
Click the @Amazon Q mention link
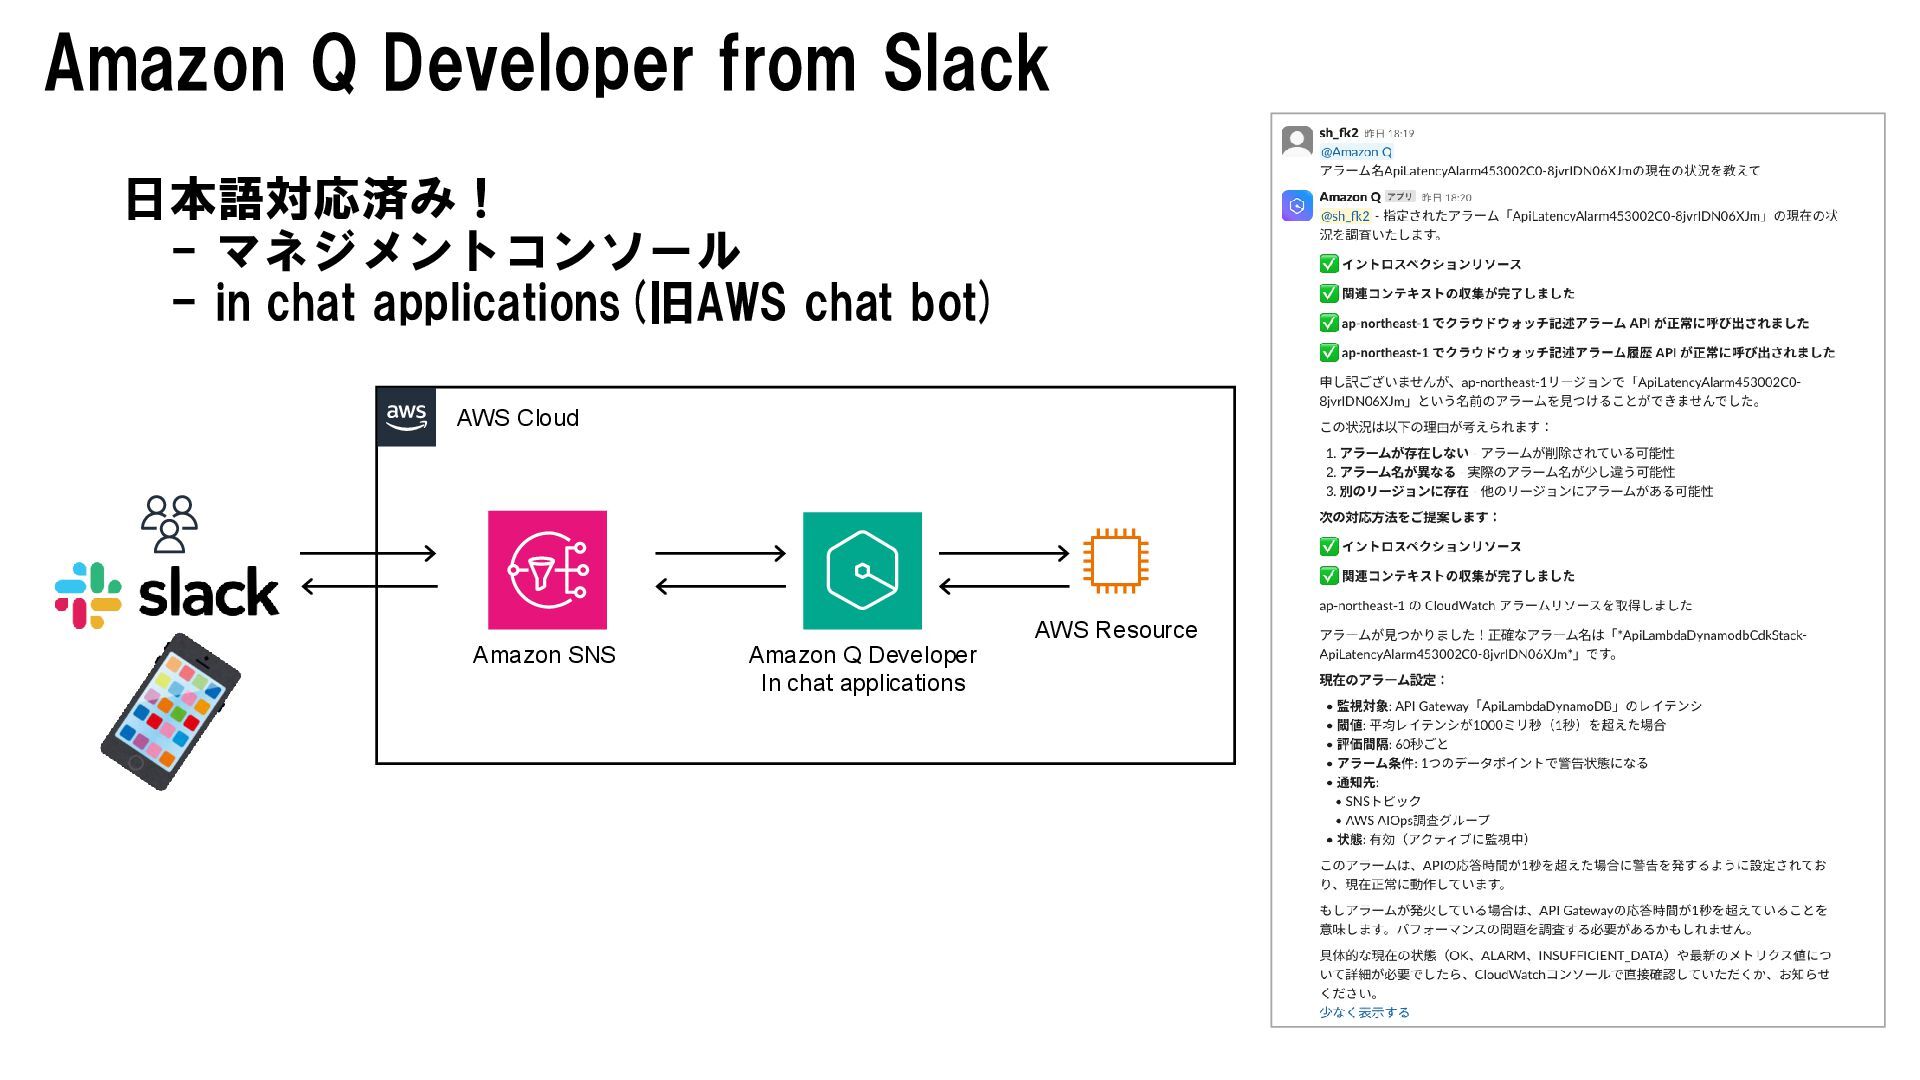[x=1356, y=152]
